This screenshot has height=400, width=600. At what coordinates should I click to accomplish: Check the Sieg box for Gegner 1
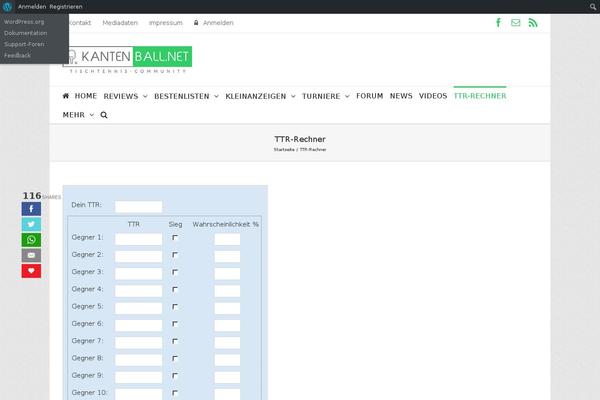pos(175,238)
